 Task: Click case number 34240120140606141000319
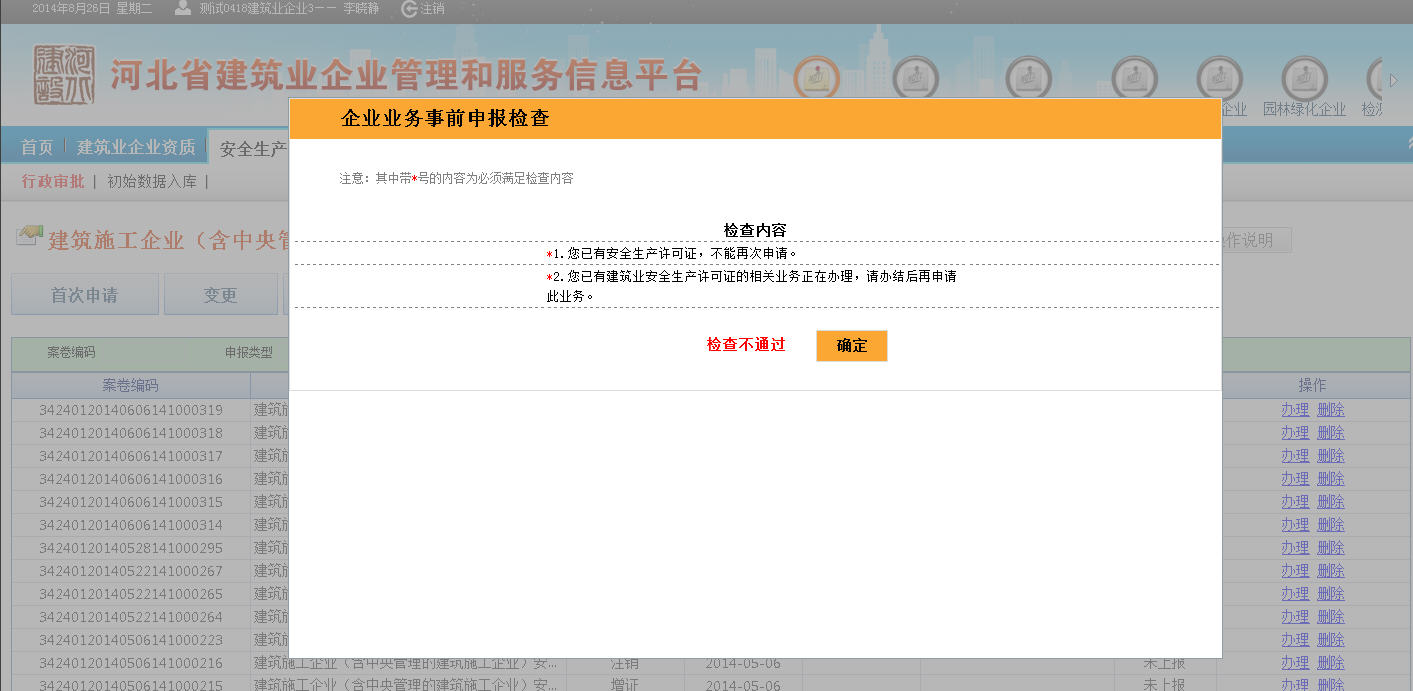[131, 410]
